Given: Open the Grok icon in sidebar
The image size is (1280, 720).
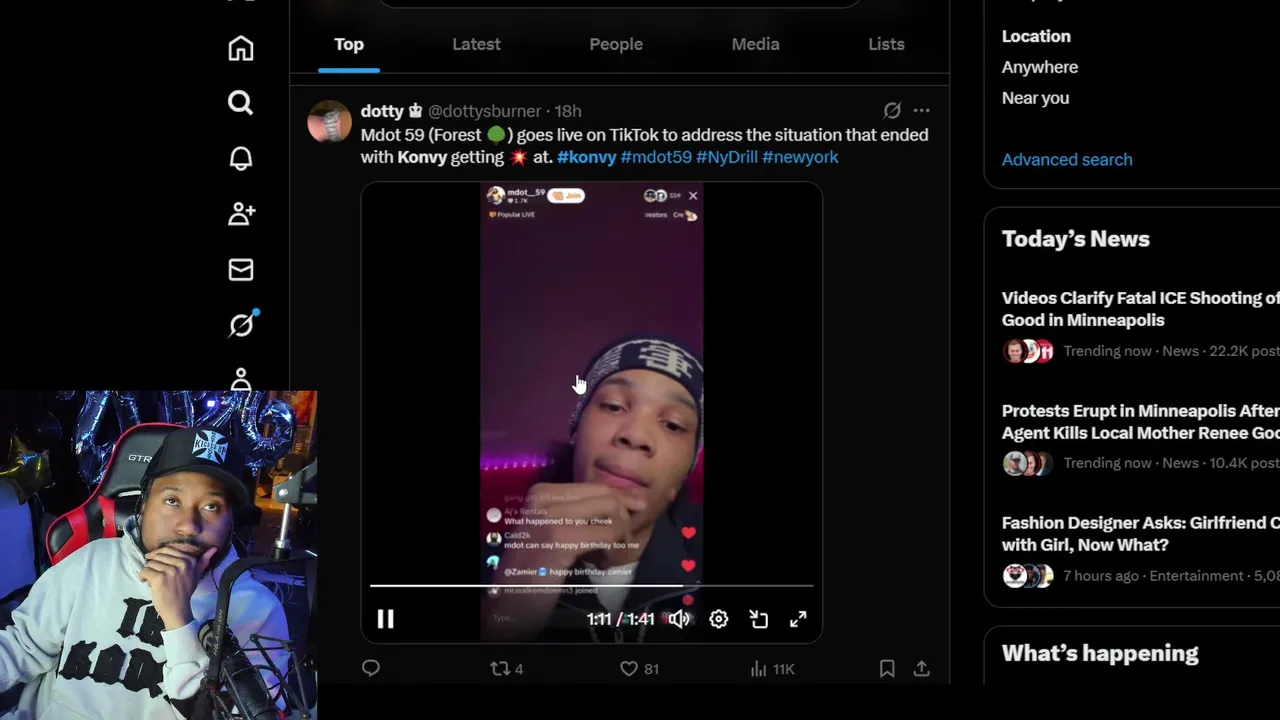Looking at the screenshot, I should [242, 324].
